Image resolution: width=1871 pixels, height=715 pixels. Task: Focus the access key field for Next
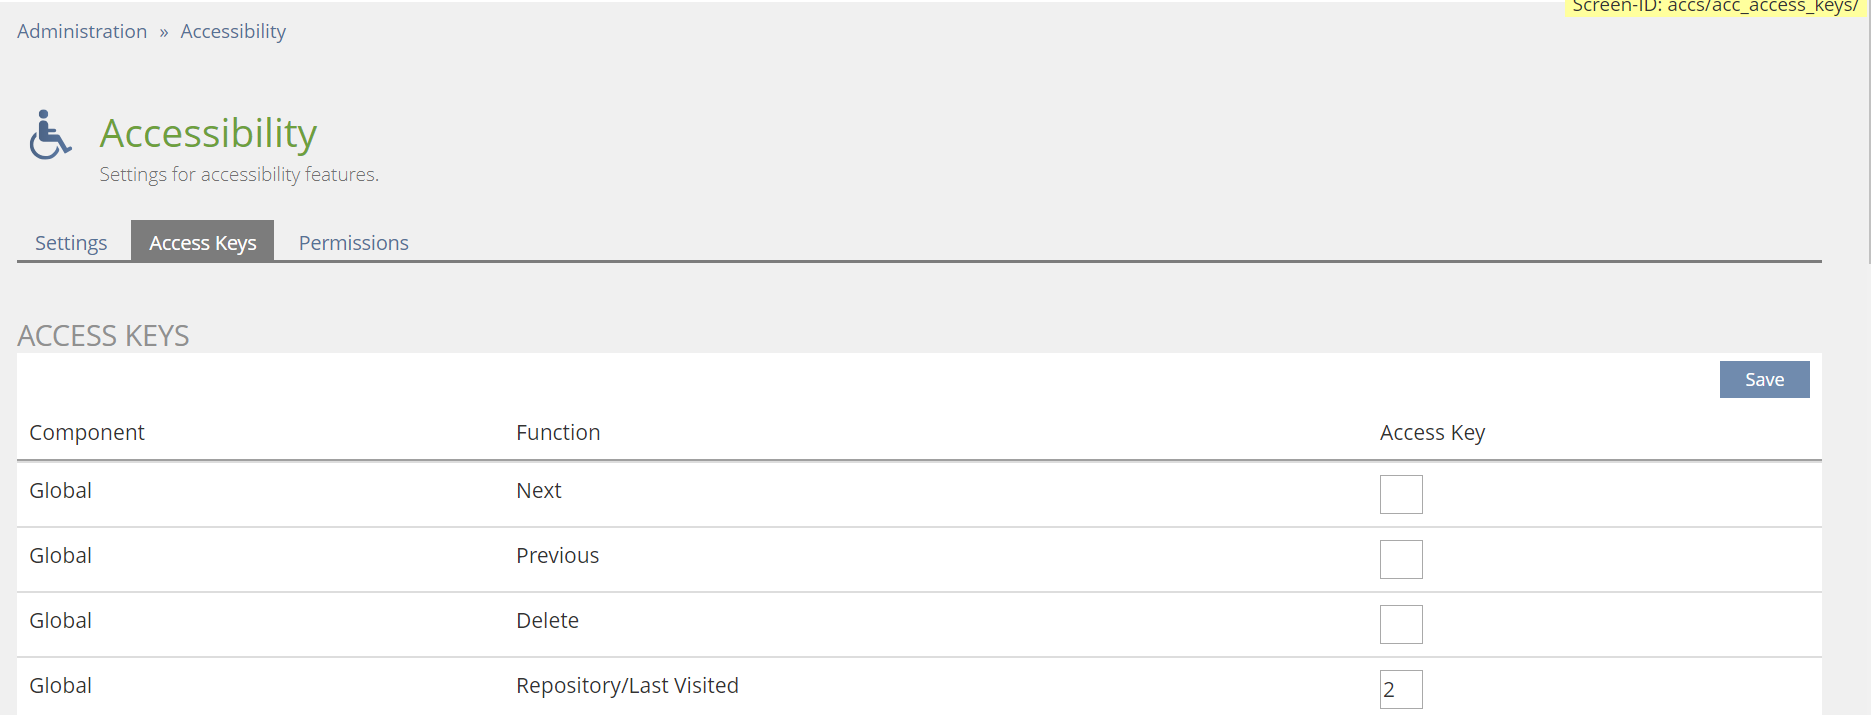(x=1400, y=494)
